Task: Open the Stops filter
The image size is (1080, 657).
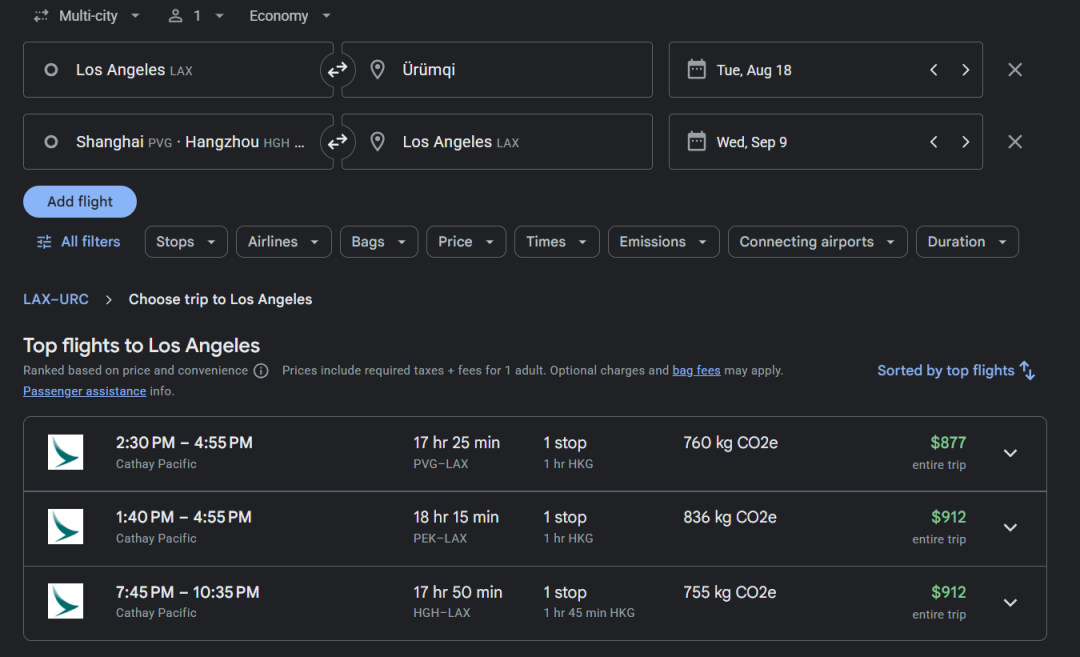Action: [186, 242]
